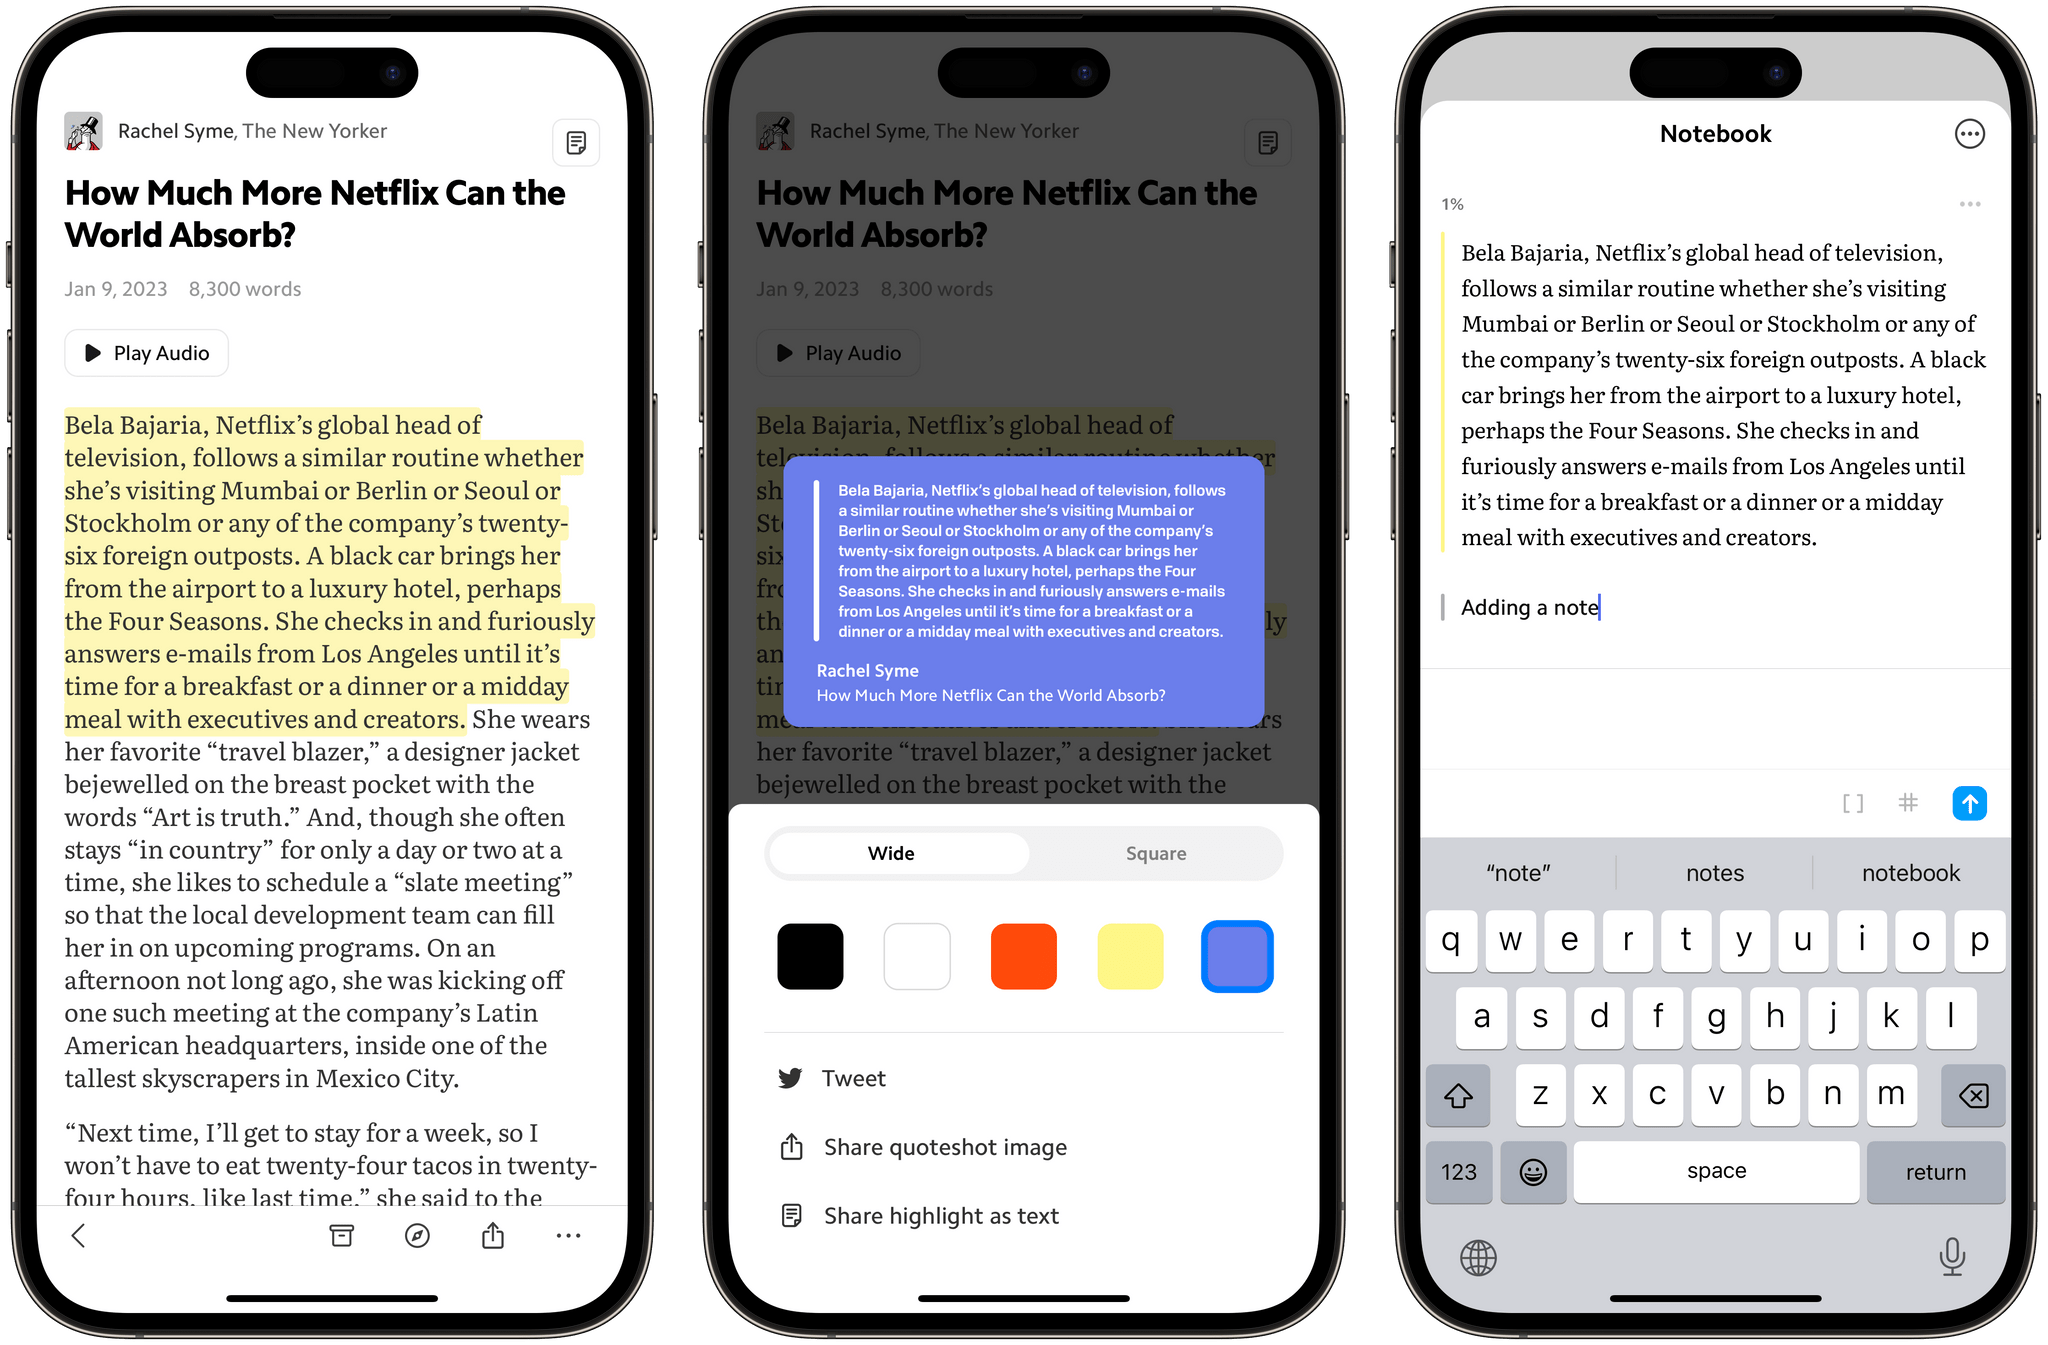
Task: Tap the orange highlight color swatch
Action: [1026, 956]
